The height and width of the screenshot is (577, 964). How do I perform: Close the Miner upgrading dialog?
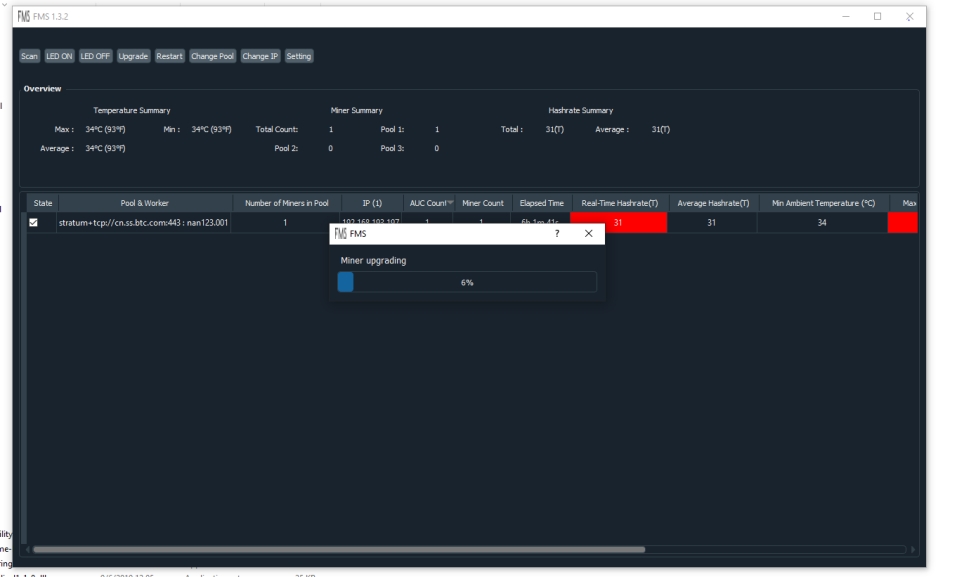(x=586, y=234)
